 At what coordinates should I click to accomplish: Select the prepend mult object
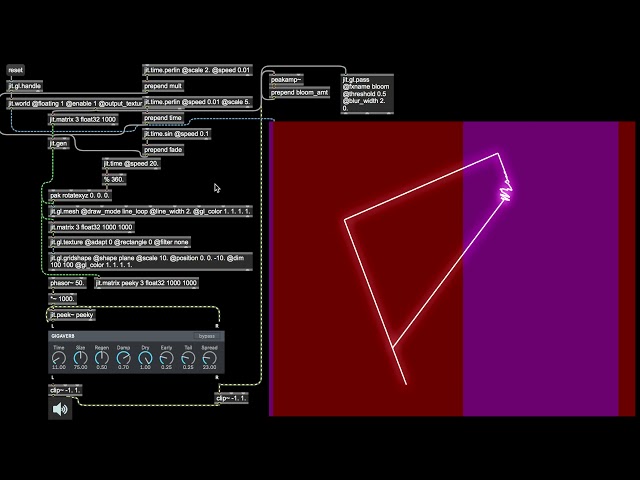(x=163, y=86)
